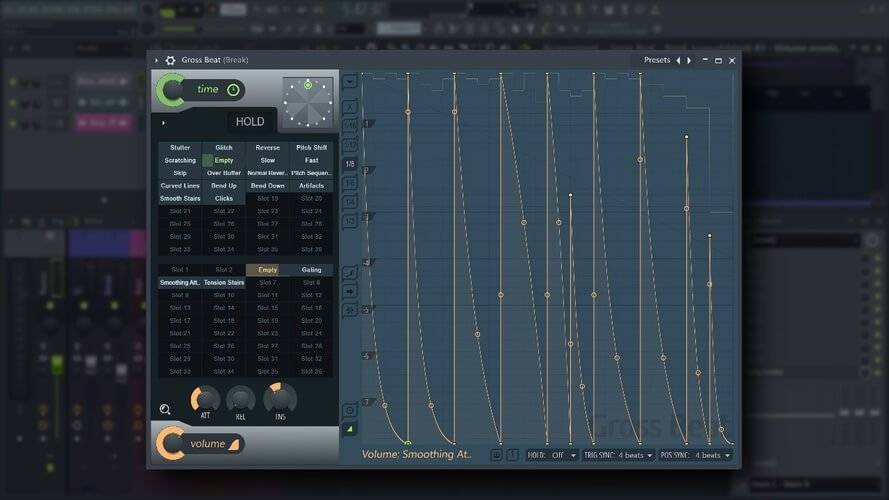
Task: Click the circular scratching clock display
Action: 308,103
